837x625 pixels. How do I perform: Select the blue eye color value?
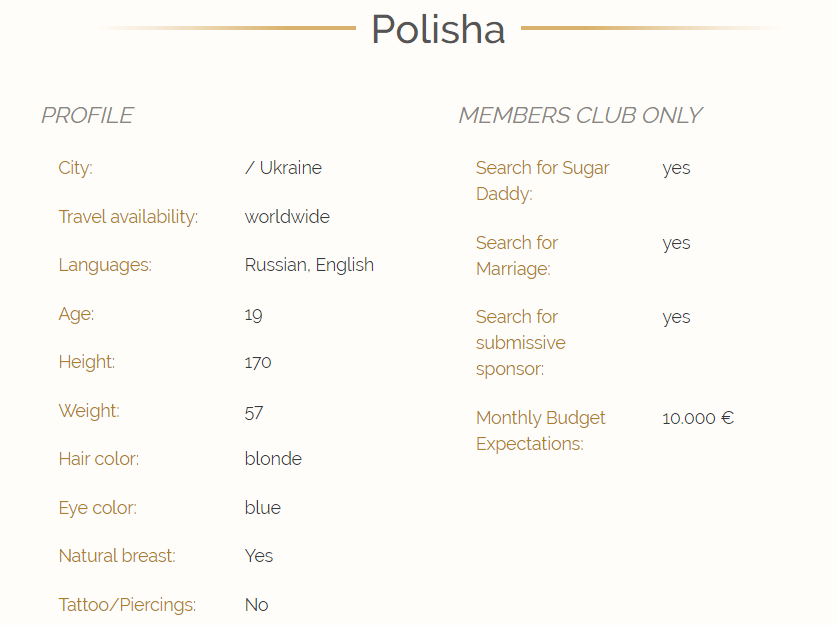[x=263, y=508]
